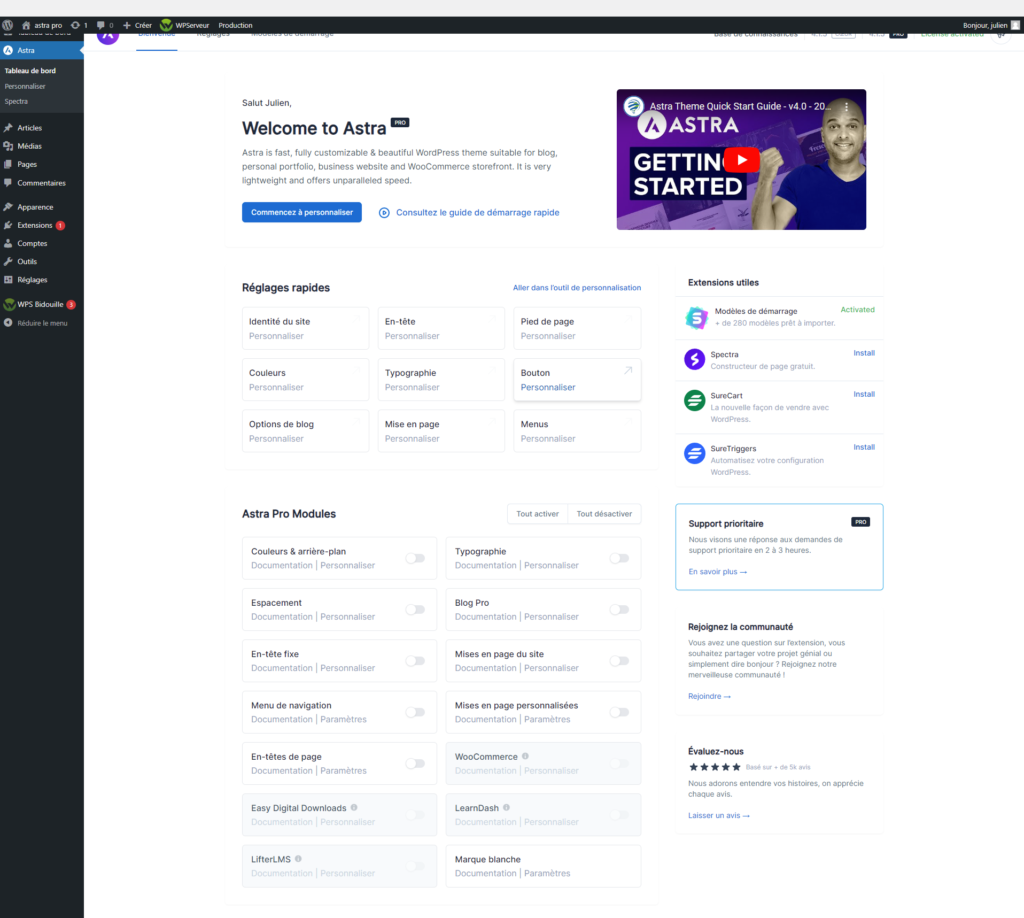Click the WordPress logo in admin bar
This screenshot has width=1024, height=918.
[x=8, y=25]
